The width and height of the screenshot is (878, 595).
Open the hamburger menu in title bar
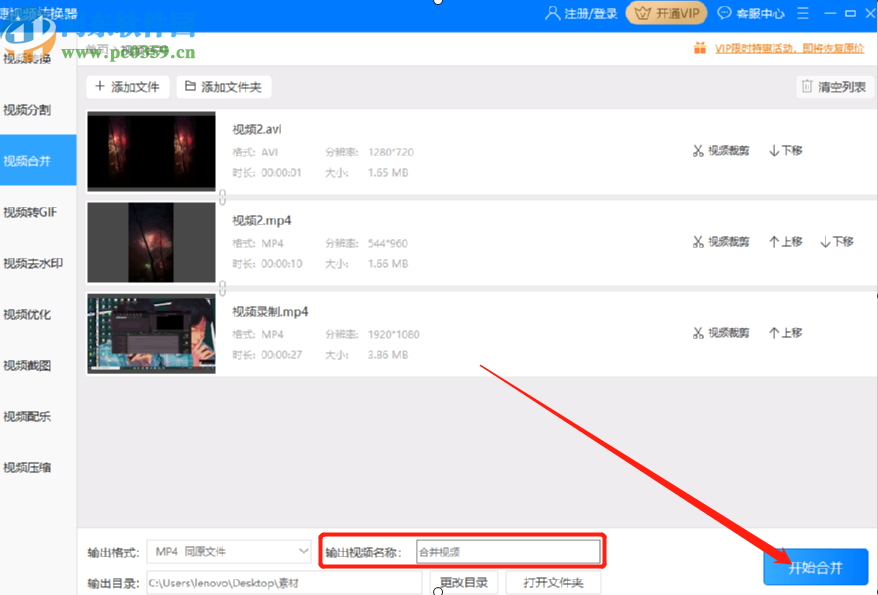803,13
